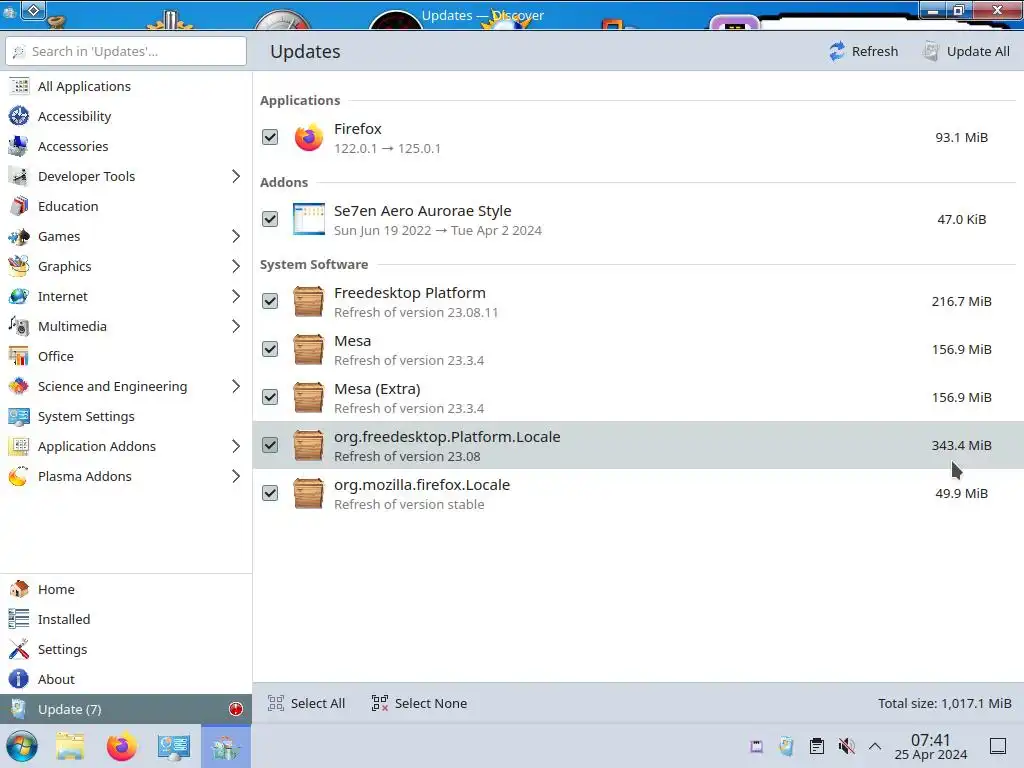The width and height of the screenshot is (1024, 768).
Task: Select the Mesa (Extra) row title
Action: (377, 389)
